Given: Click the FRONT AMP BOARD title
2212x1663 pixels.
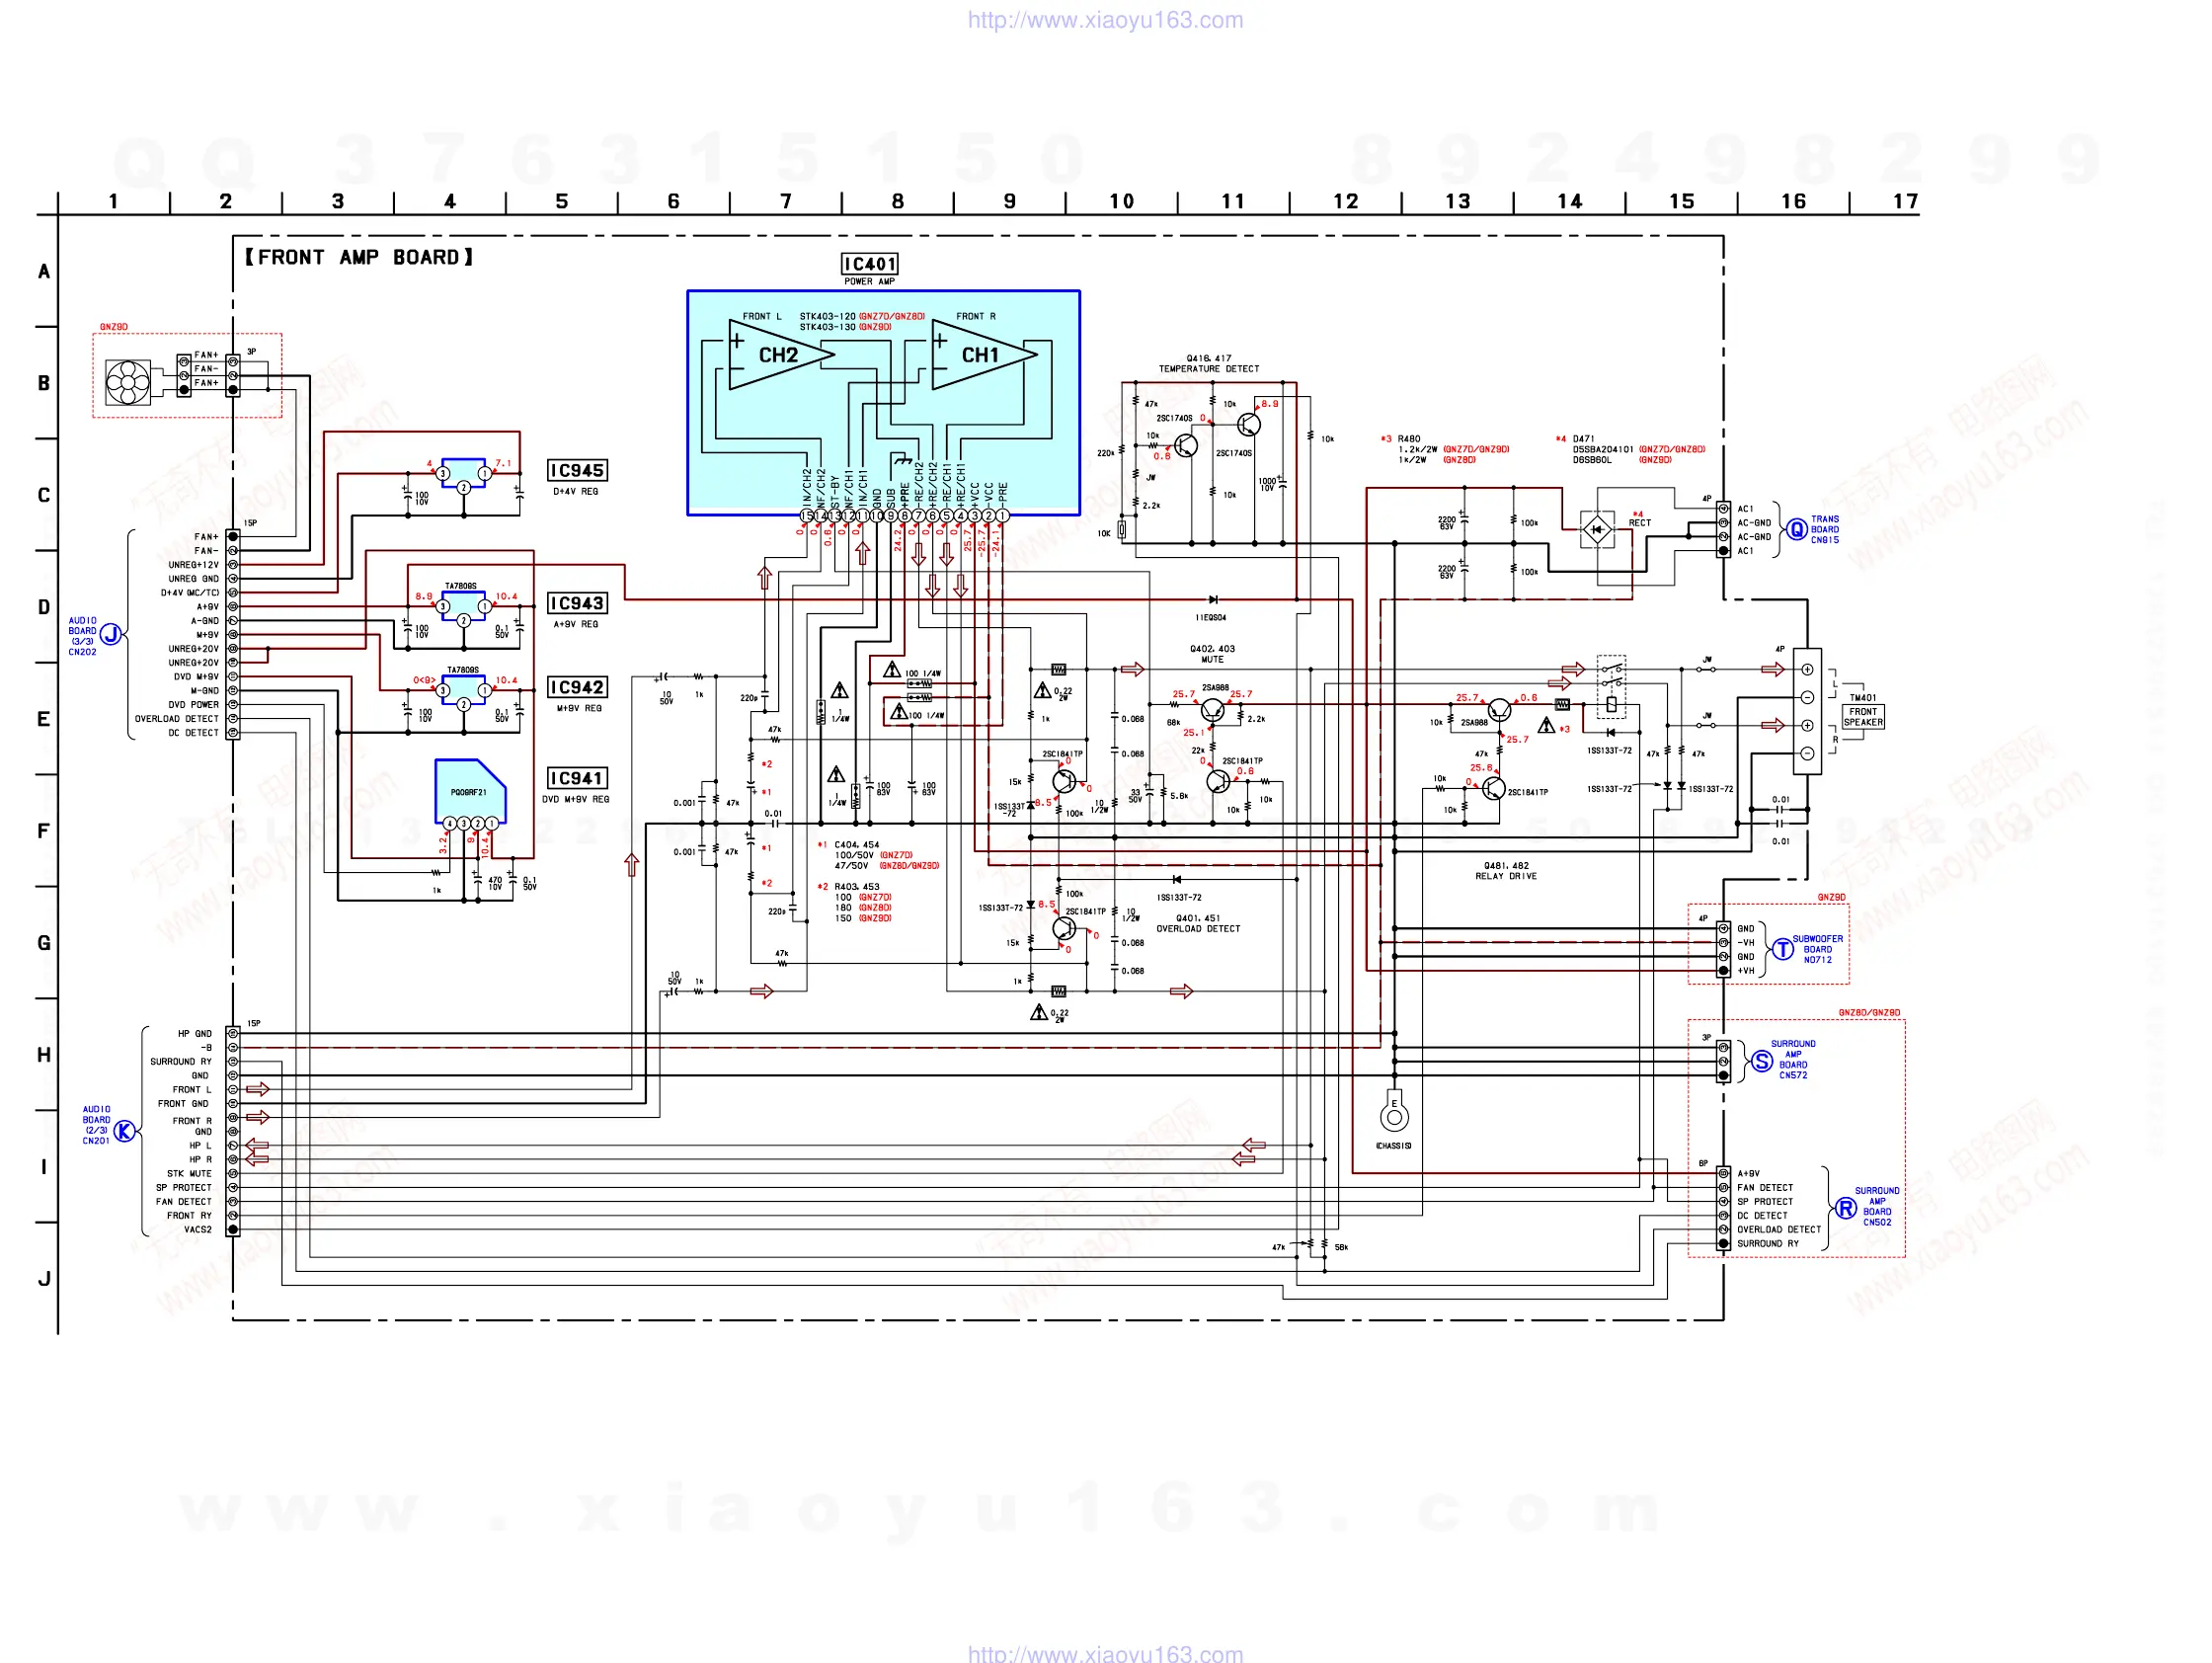Looking at the screenshot, I should point(359,257).
